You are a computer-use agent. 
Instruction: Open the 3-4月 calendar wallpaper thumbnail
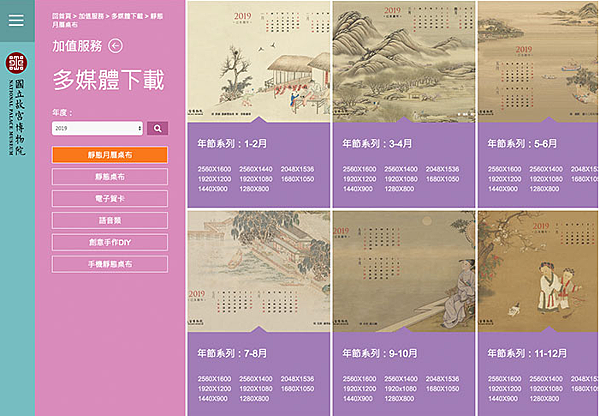click(404, 62)
